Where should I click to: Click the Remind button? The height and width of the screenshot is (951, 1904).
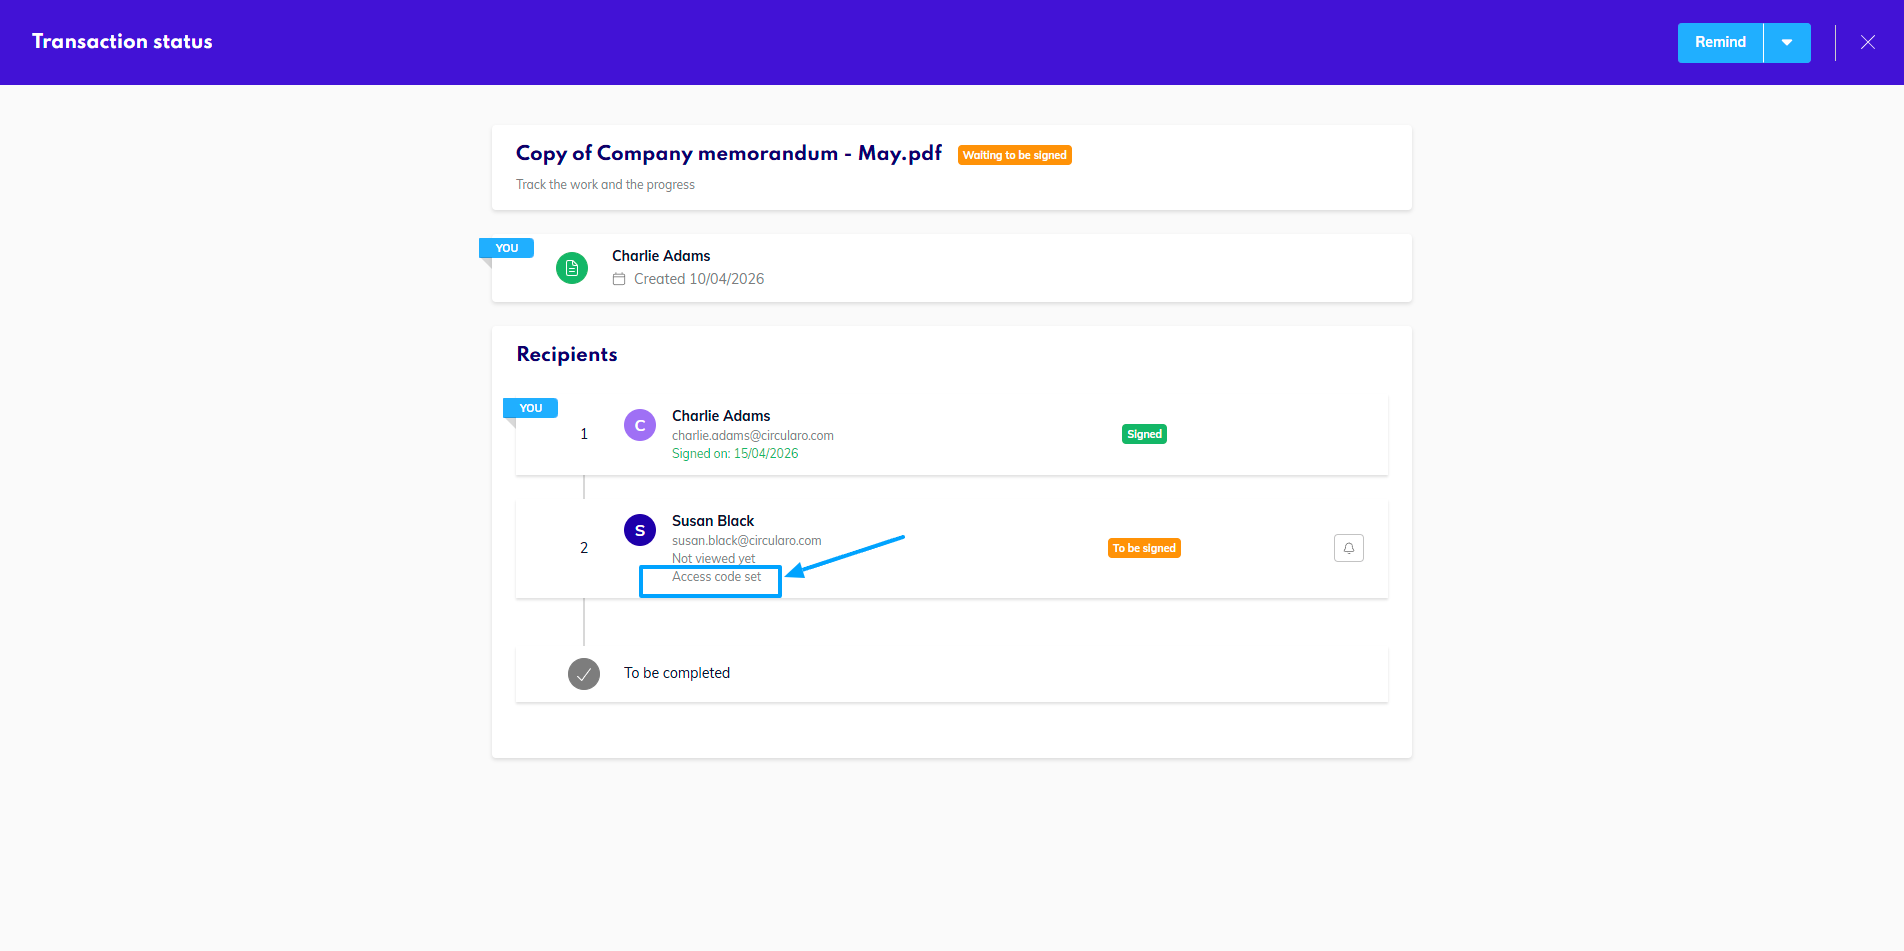tap(1720, 42)
